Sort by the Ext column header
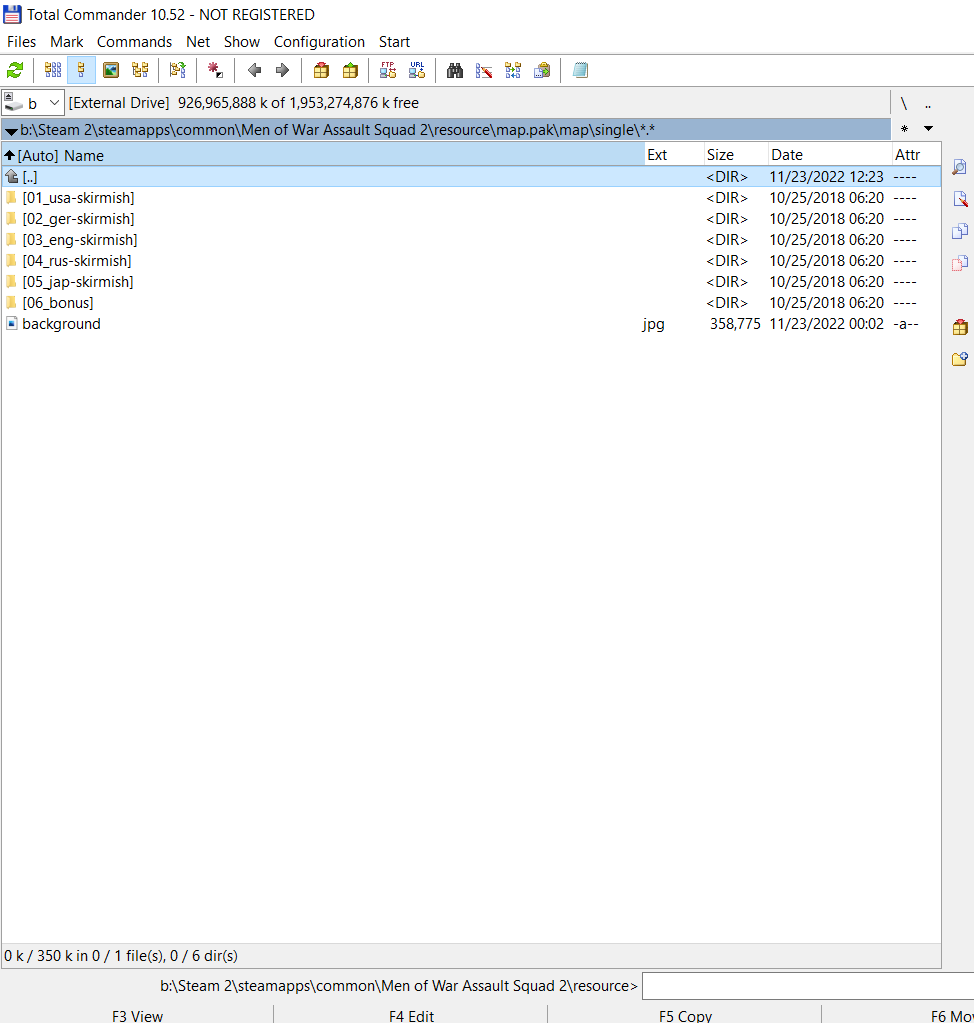The height and width of the screenshot is (1023, 974). (674, 155)
